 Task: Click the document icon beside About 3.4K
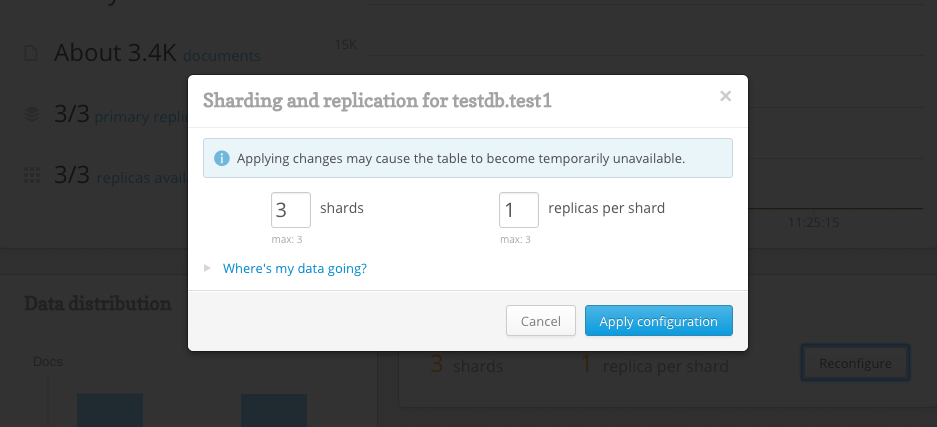[30, 53]
